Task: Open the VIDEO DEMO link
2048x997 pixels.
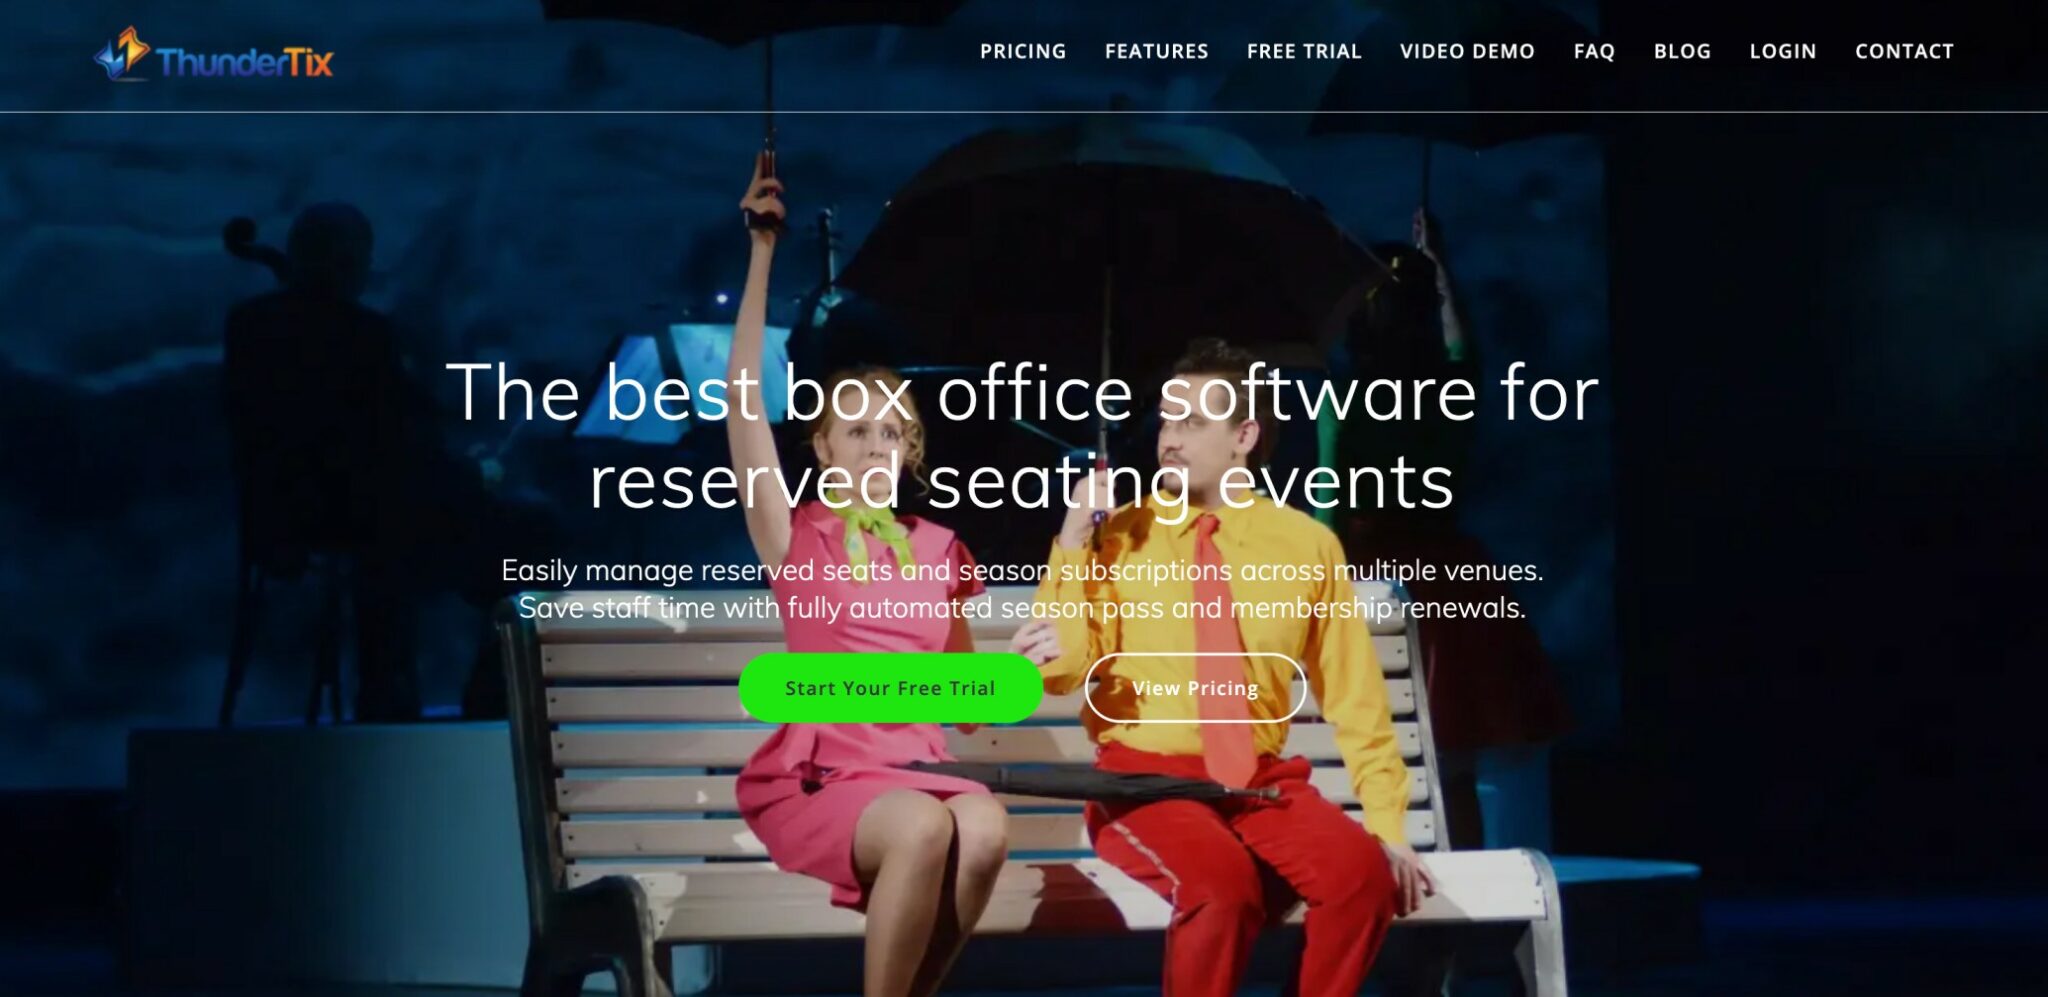Action: 1466,51
